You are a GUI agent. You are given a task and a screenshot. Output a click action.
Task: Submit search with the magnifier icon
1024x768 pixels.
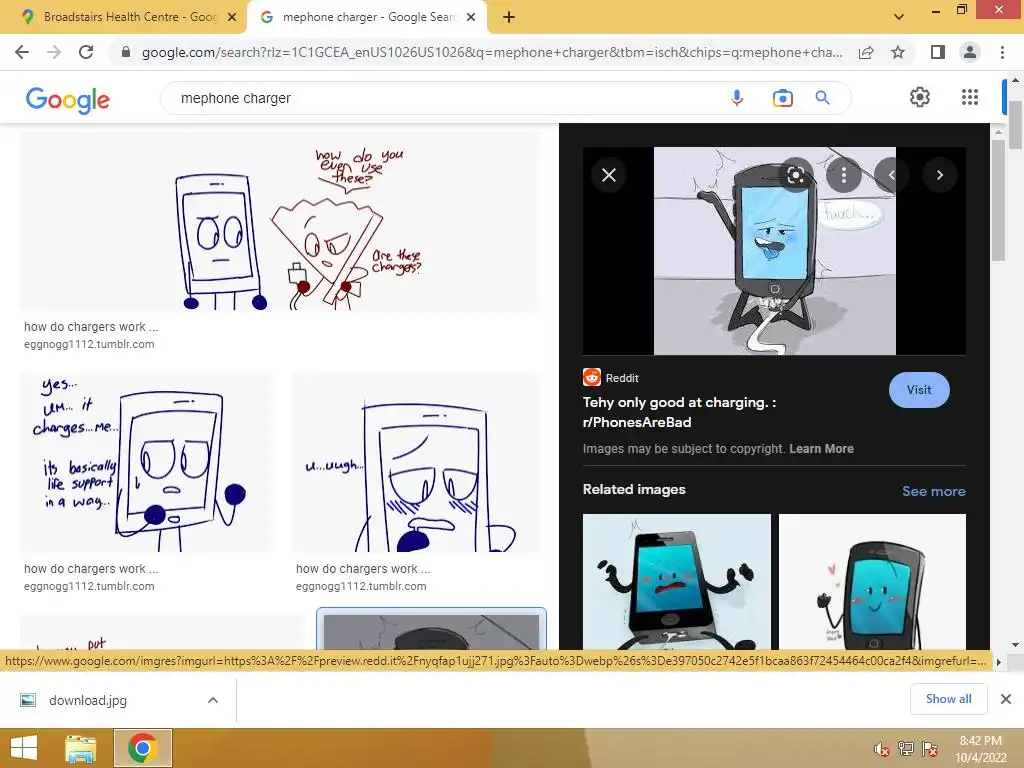pyautogui.click(x=822, y=98)
